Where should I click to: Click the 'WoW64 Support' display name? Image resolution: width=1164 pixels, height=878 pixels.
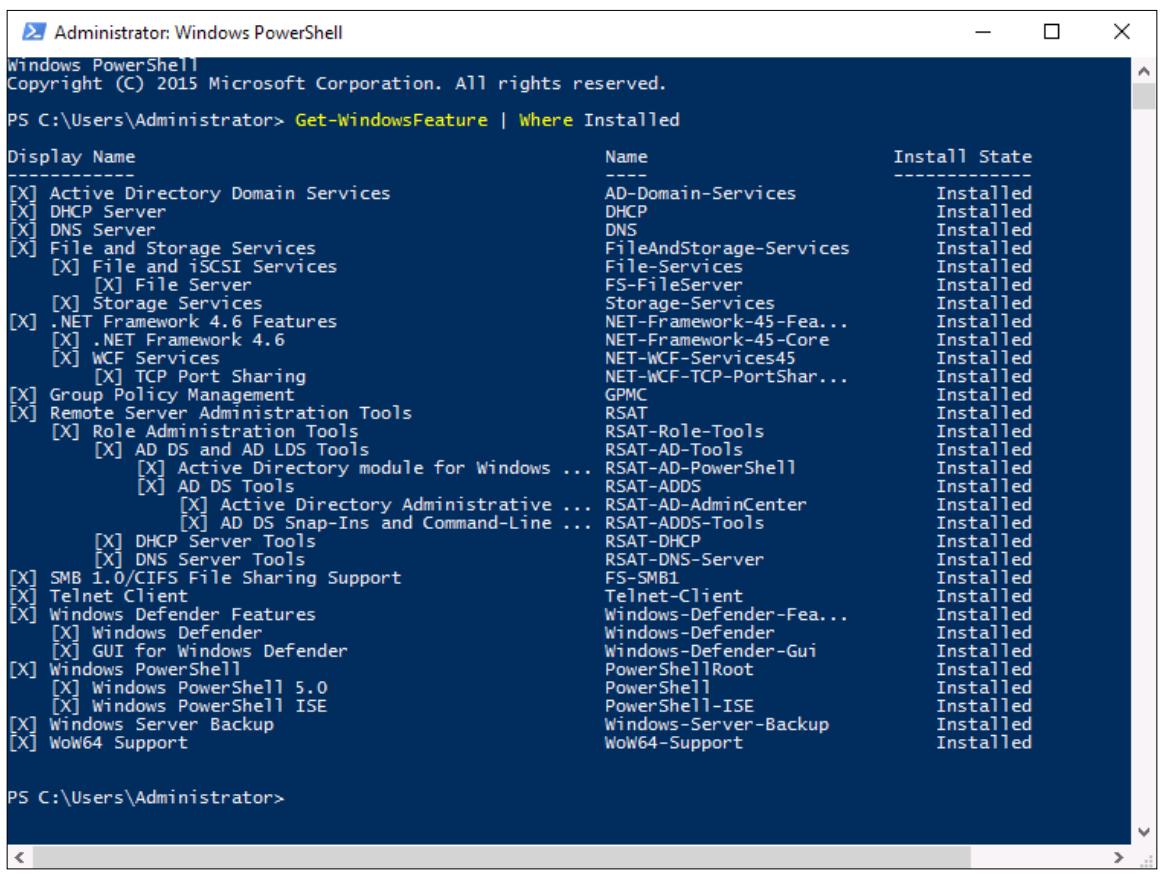119,743
